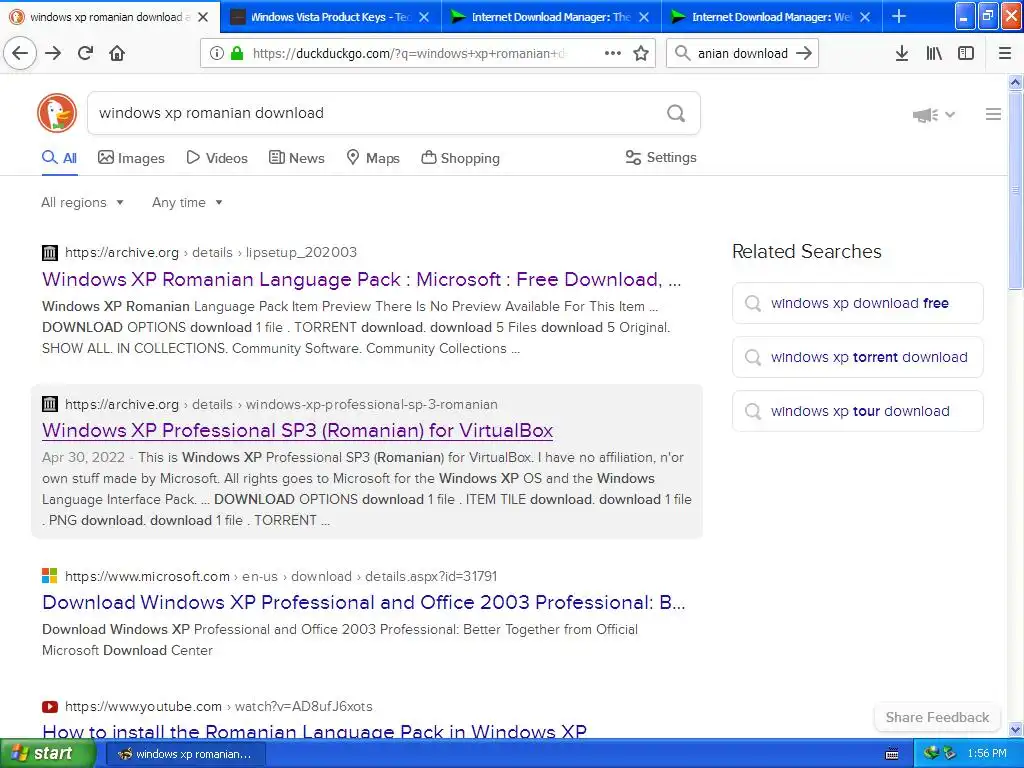Open the on-screen keyboard tray icon

tap(892, 754)
